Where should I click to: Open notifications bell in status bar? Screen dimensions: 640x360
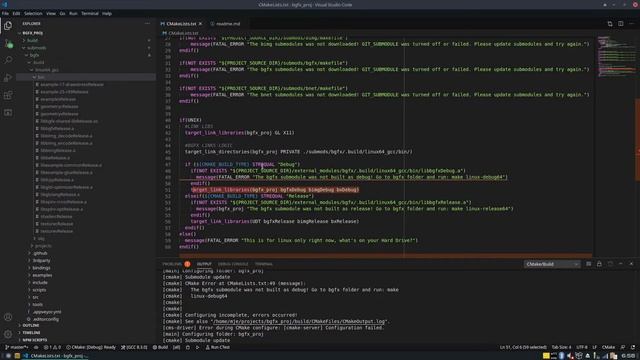click(633, 347)
